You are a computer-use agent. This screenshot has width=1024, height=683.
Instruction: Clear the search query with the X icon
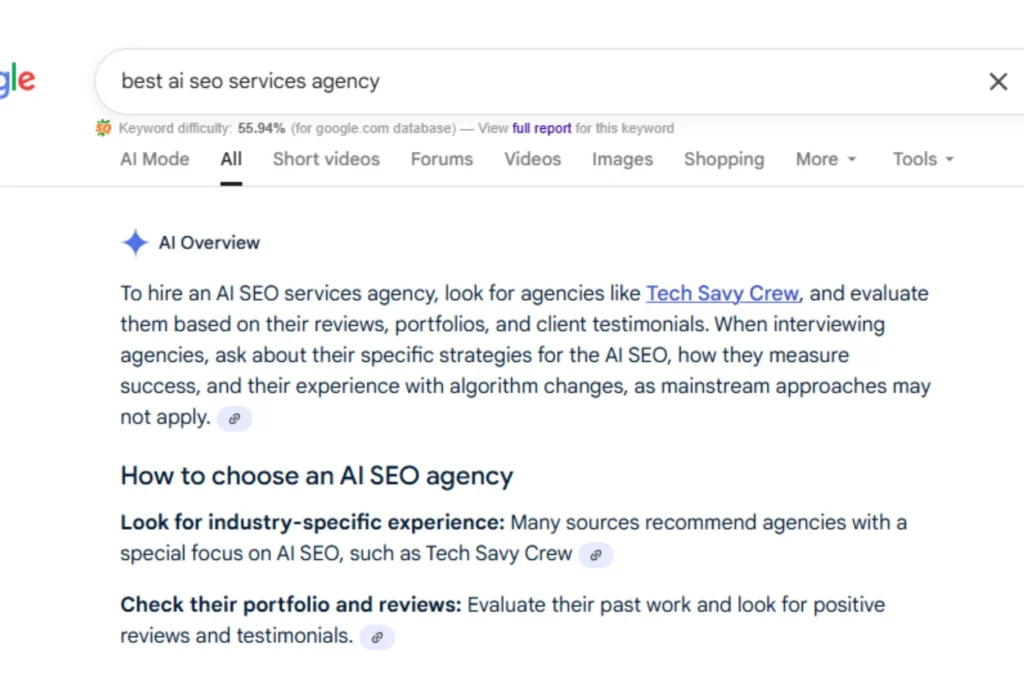997,81
